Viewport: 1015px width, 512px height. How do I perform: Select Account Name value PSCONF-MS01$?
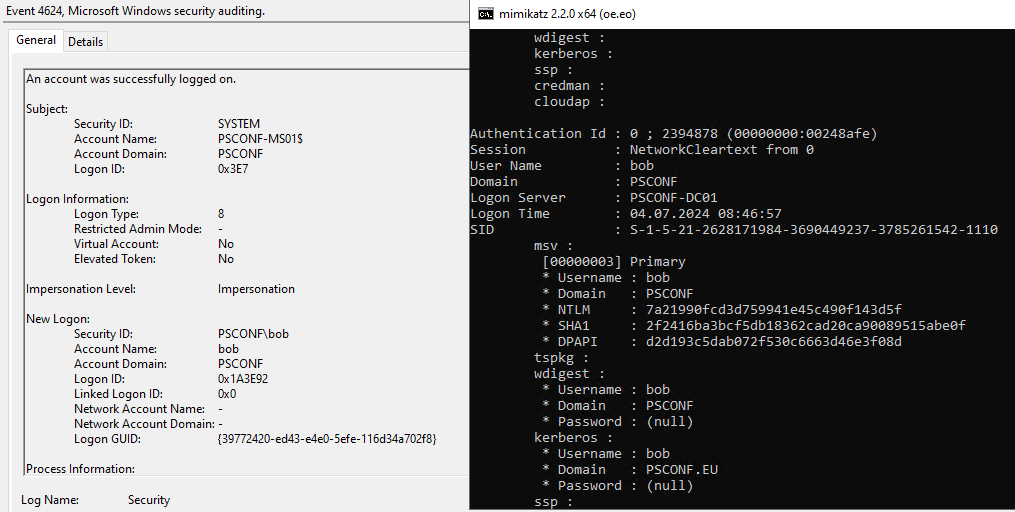tap(260, 139)
